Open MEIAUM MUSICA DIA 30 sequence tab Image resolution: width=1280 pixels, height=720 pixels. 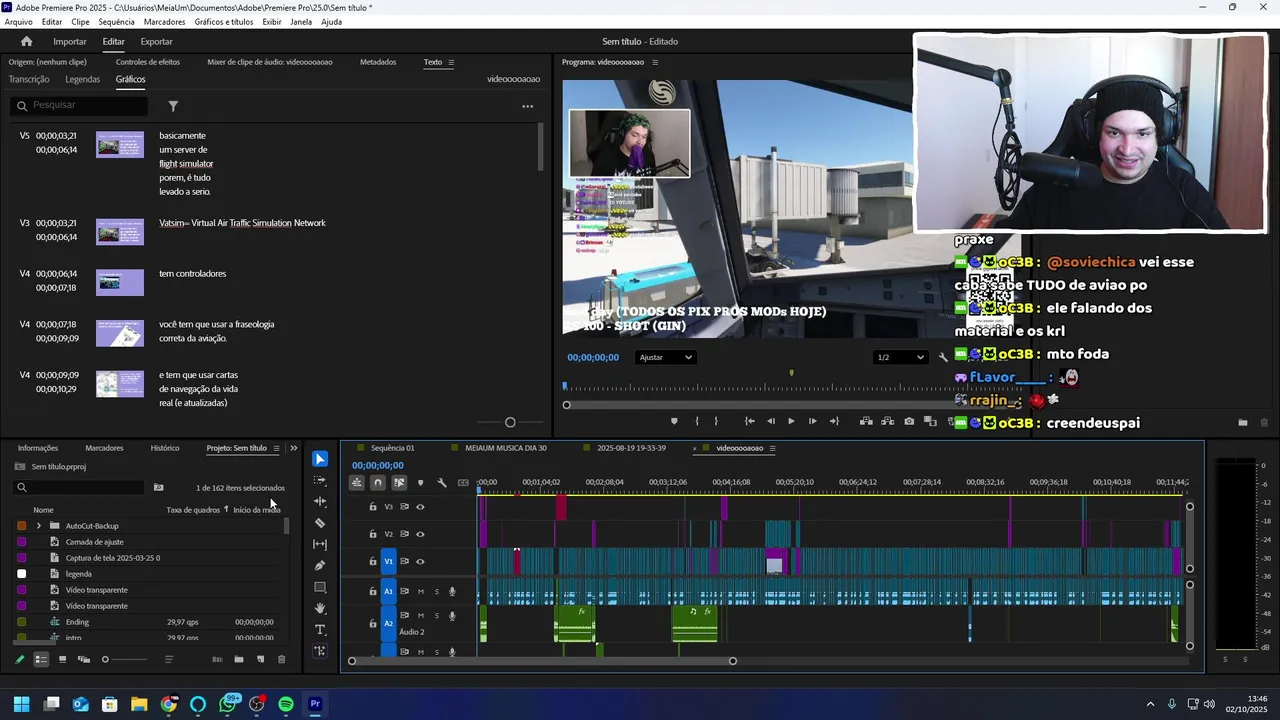[x=506, y=448]
